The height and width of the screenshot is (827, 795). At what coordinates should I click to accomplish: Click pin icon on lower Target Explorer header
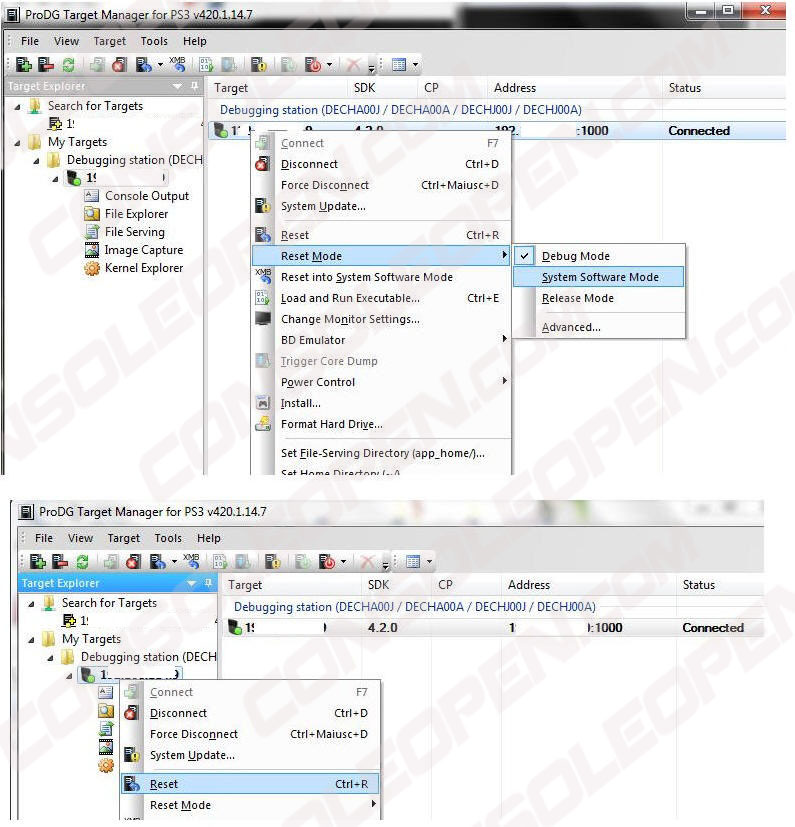pyautogui.click(x=208, y=582)
